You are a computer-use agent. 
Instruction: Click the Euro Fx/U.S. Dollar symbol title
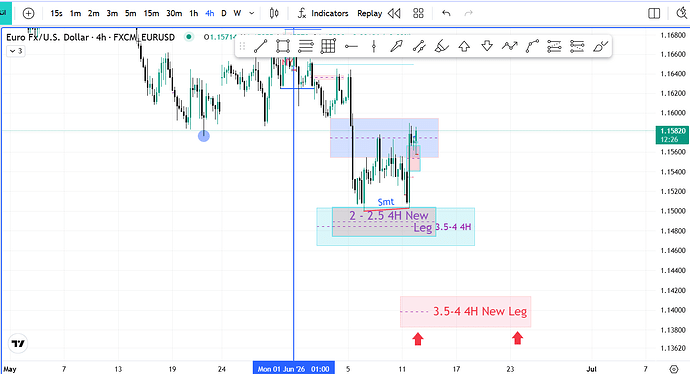click(90, 37)
